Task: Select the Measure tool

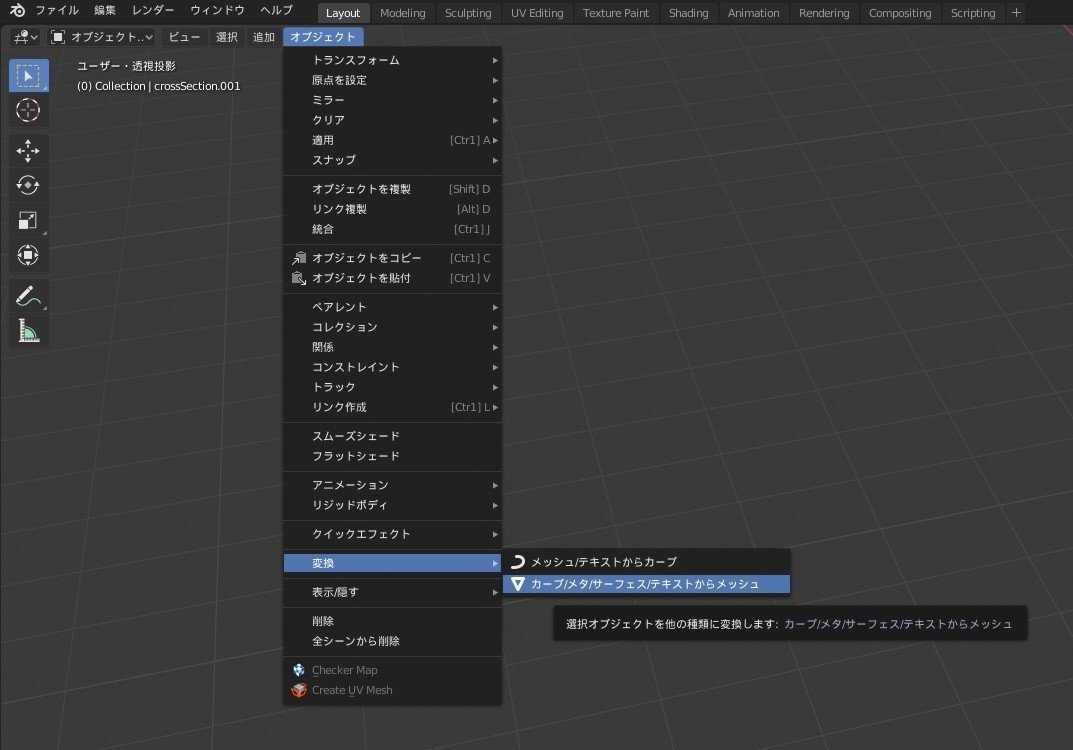Action: tap(28, 331)
